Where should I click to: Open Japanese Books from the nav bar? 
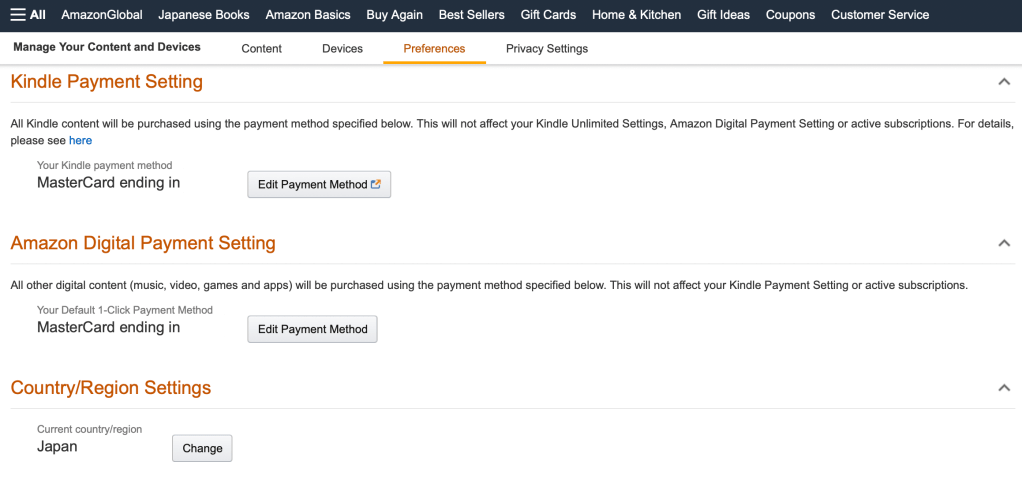coord(204,15)
